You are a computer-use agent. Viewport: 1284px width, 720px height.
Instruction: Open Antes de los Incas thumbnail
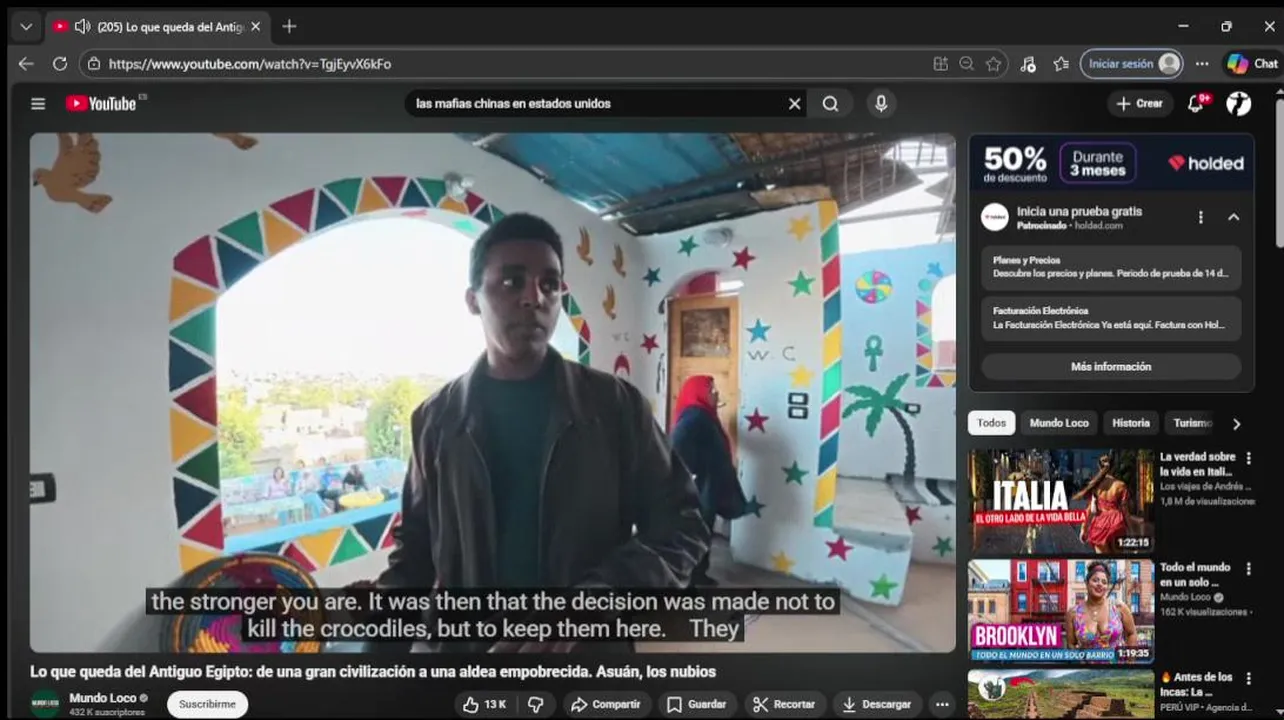1060,694
